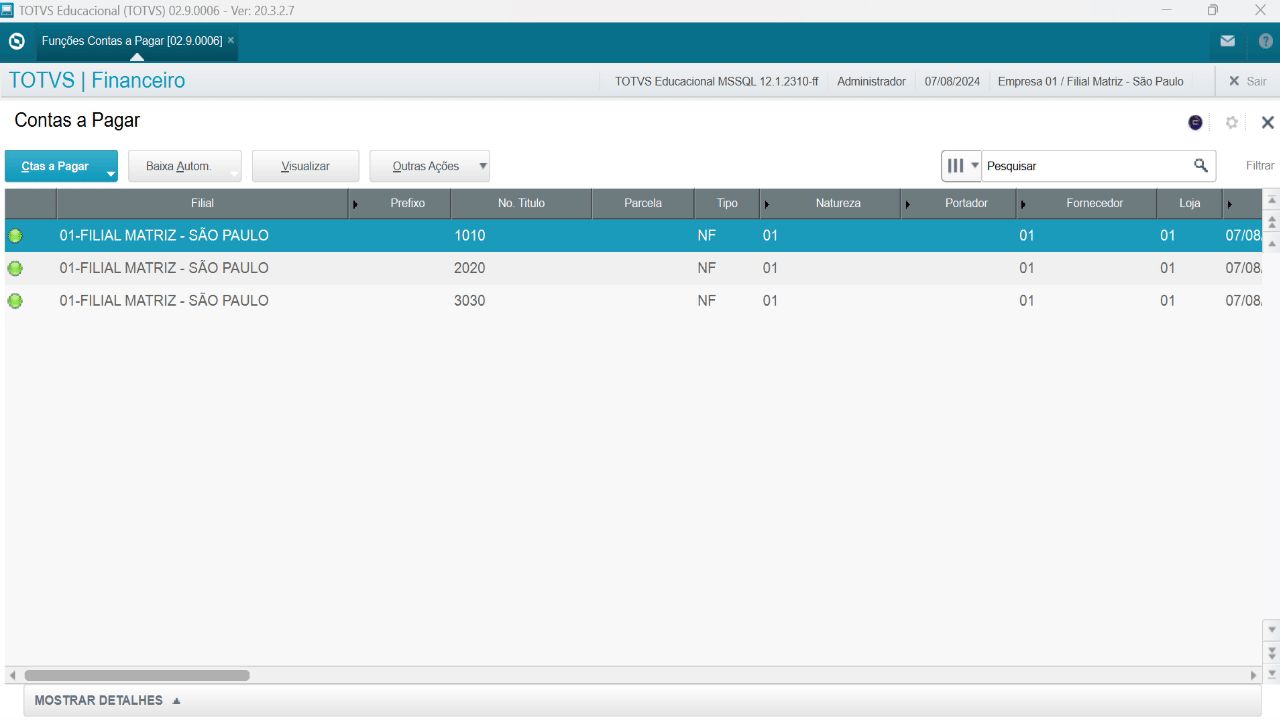The width and height of the screenshot is (1280, 720).
Task: Click the Visualizar button
Action: point(305,166)
